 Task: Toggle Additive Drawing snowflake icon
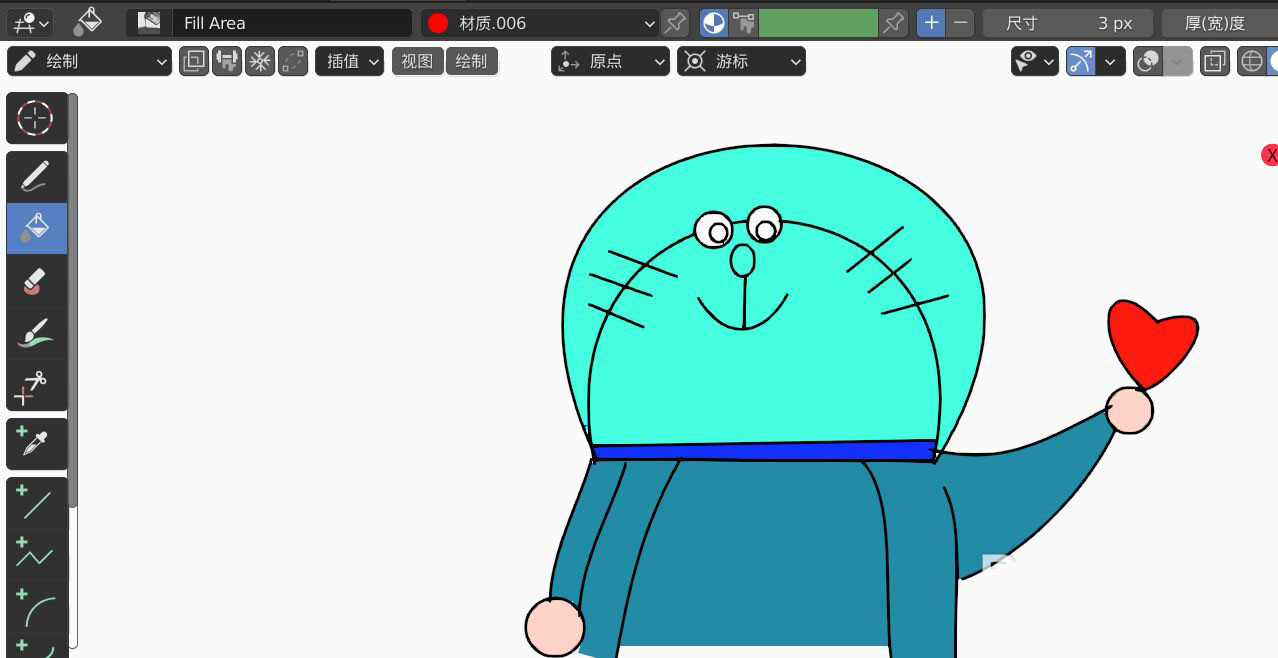260,62
